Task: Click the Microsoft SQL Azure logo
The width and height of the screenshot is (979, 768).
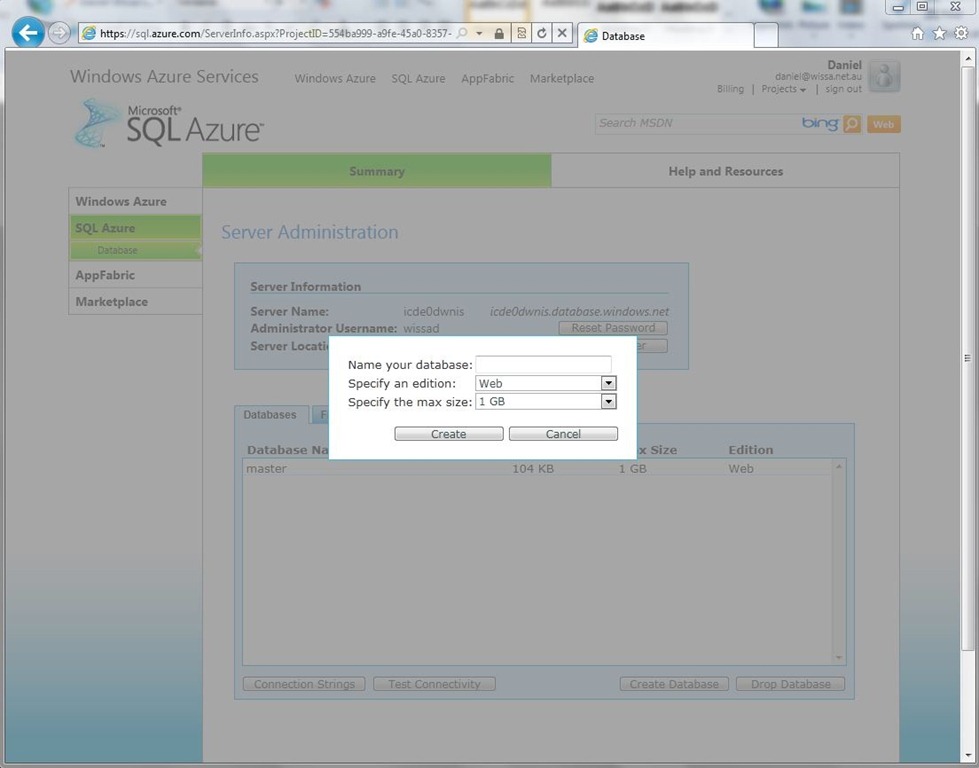Action: (x=169, y=124)
